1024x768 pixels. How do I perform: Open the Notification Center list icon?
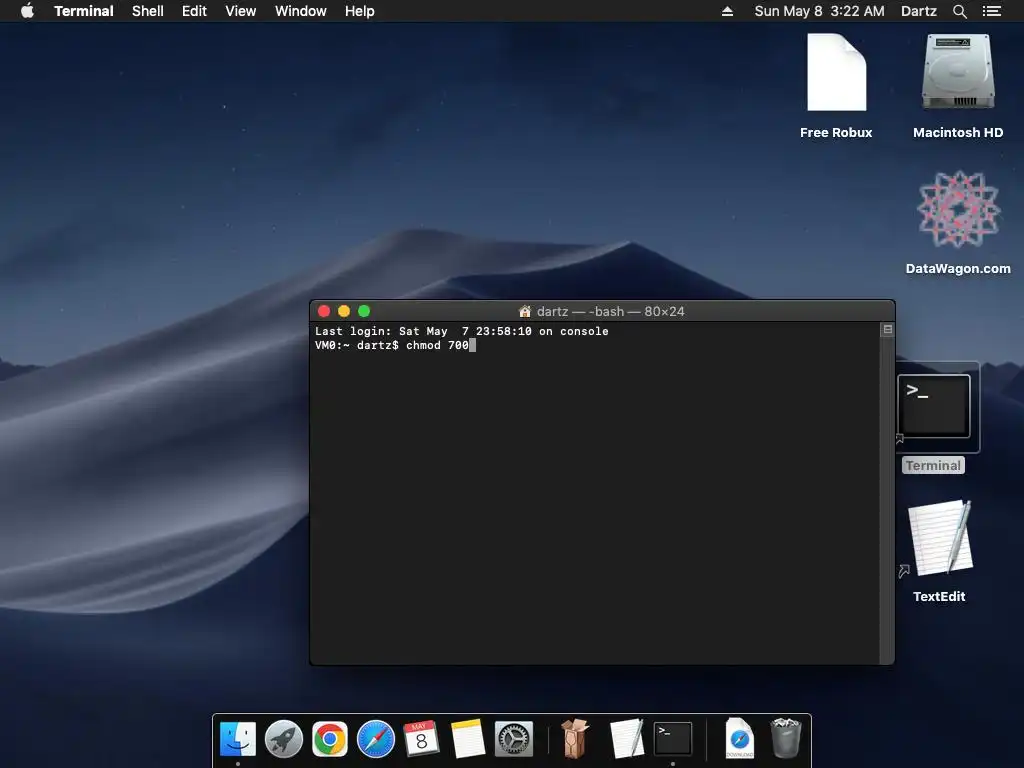[991, 11]
